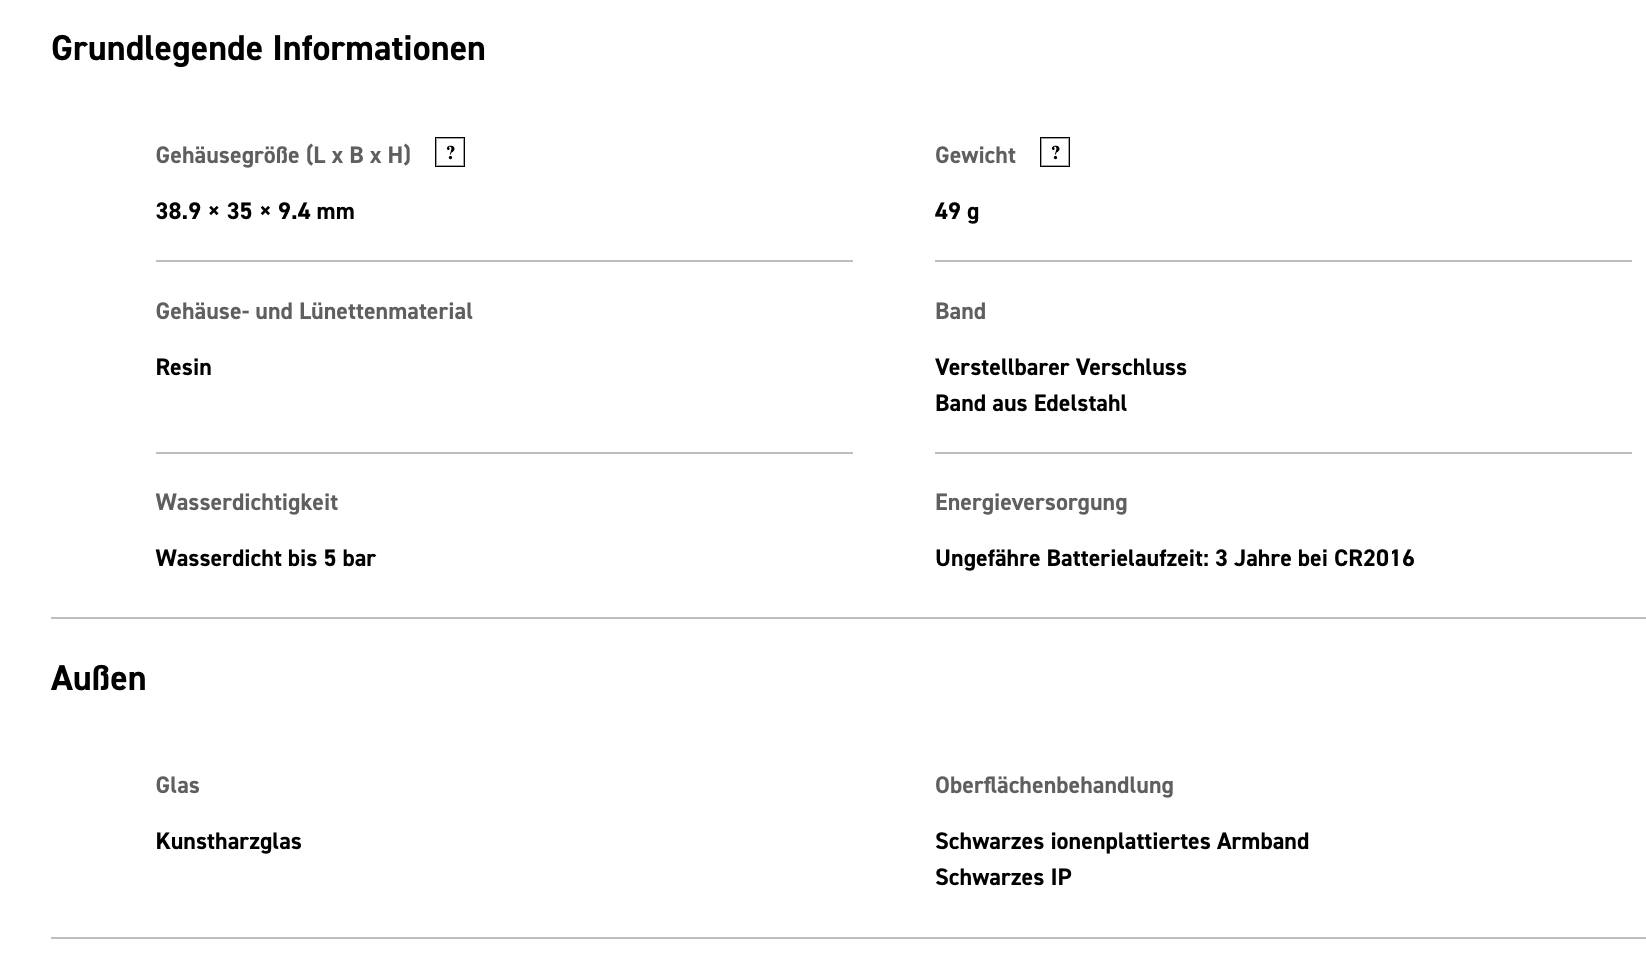Click the 49 g weight value

tap(957, 211)
